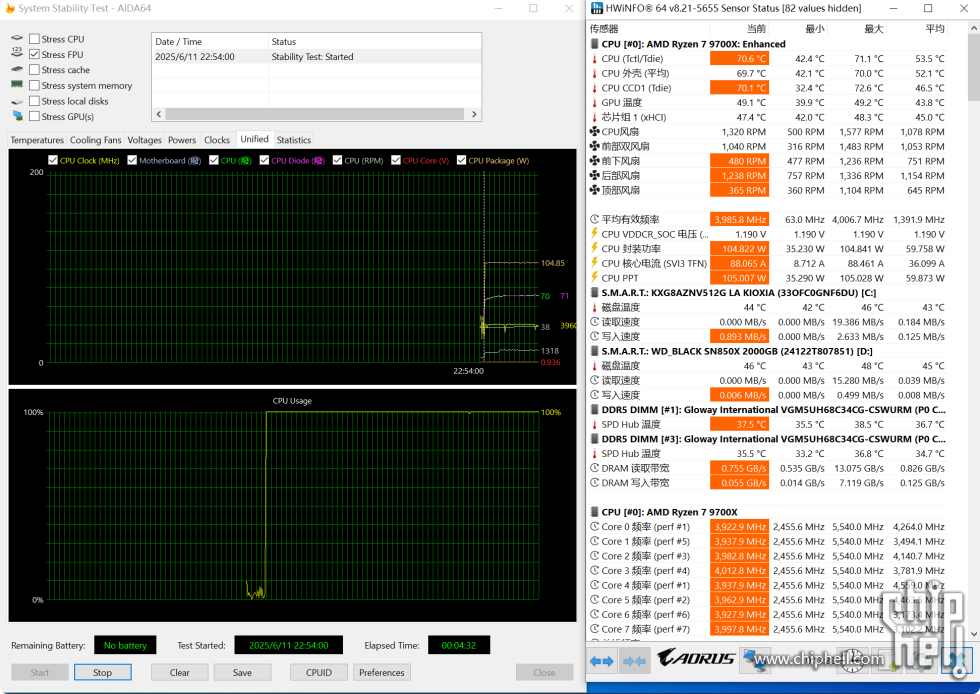Sort HWiNFO sensors by 当前 column header
980x694 pixels.
(739, 29)
